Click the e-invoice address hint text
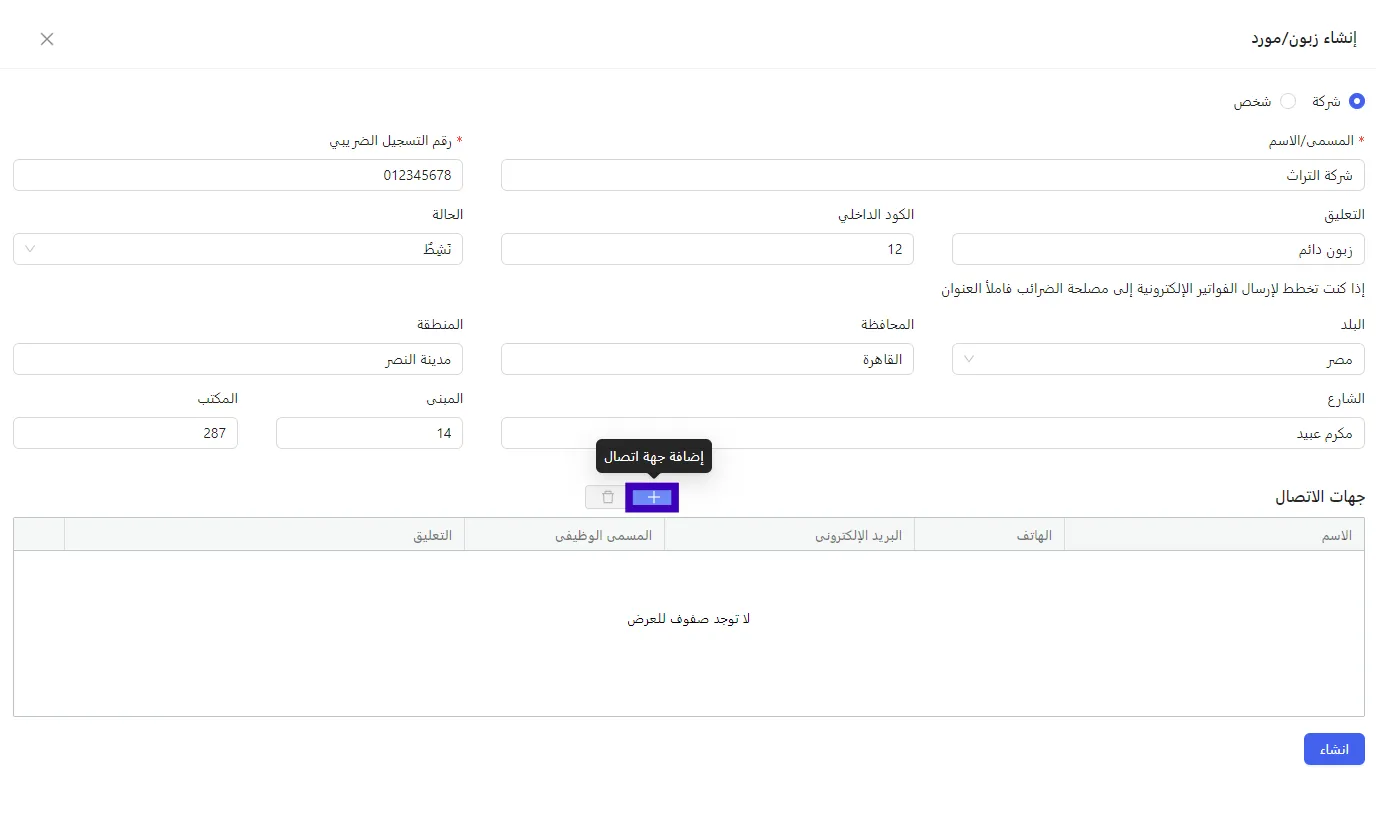1376x832 pixels. coord(1153,290)
